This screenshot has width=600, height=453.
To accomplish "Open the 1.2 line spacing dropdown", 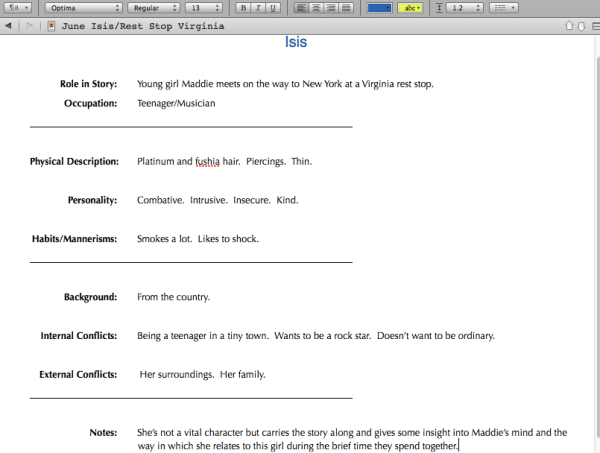I will pyautogui.click(x=465, y=8).
